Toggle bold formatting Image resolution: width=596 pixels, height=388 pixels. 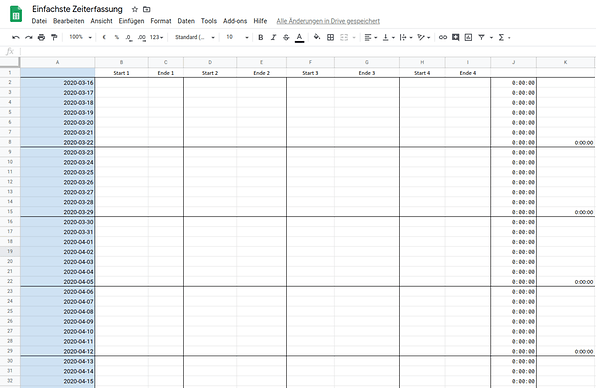tap(260, 37)
